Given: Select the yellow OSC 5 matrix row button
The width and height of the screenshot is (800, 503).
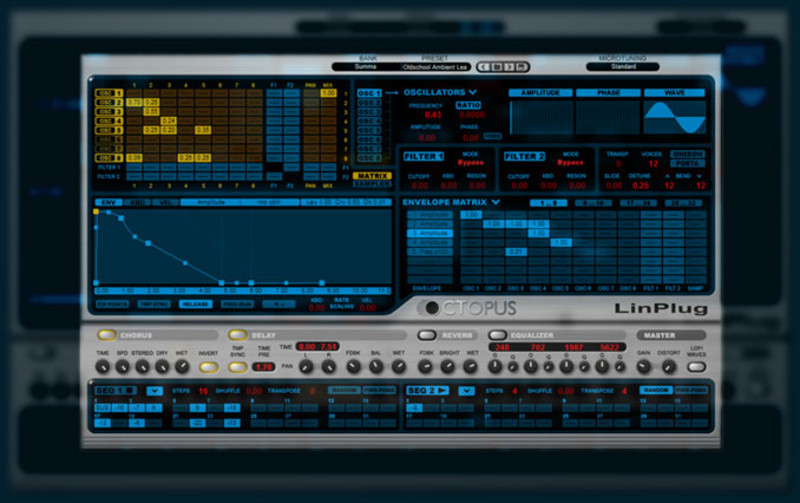Looking at the screenshot, I should [x=108, y=130].
